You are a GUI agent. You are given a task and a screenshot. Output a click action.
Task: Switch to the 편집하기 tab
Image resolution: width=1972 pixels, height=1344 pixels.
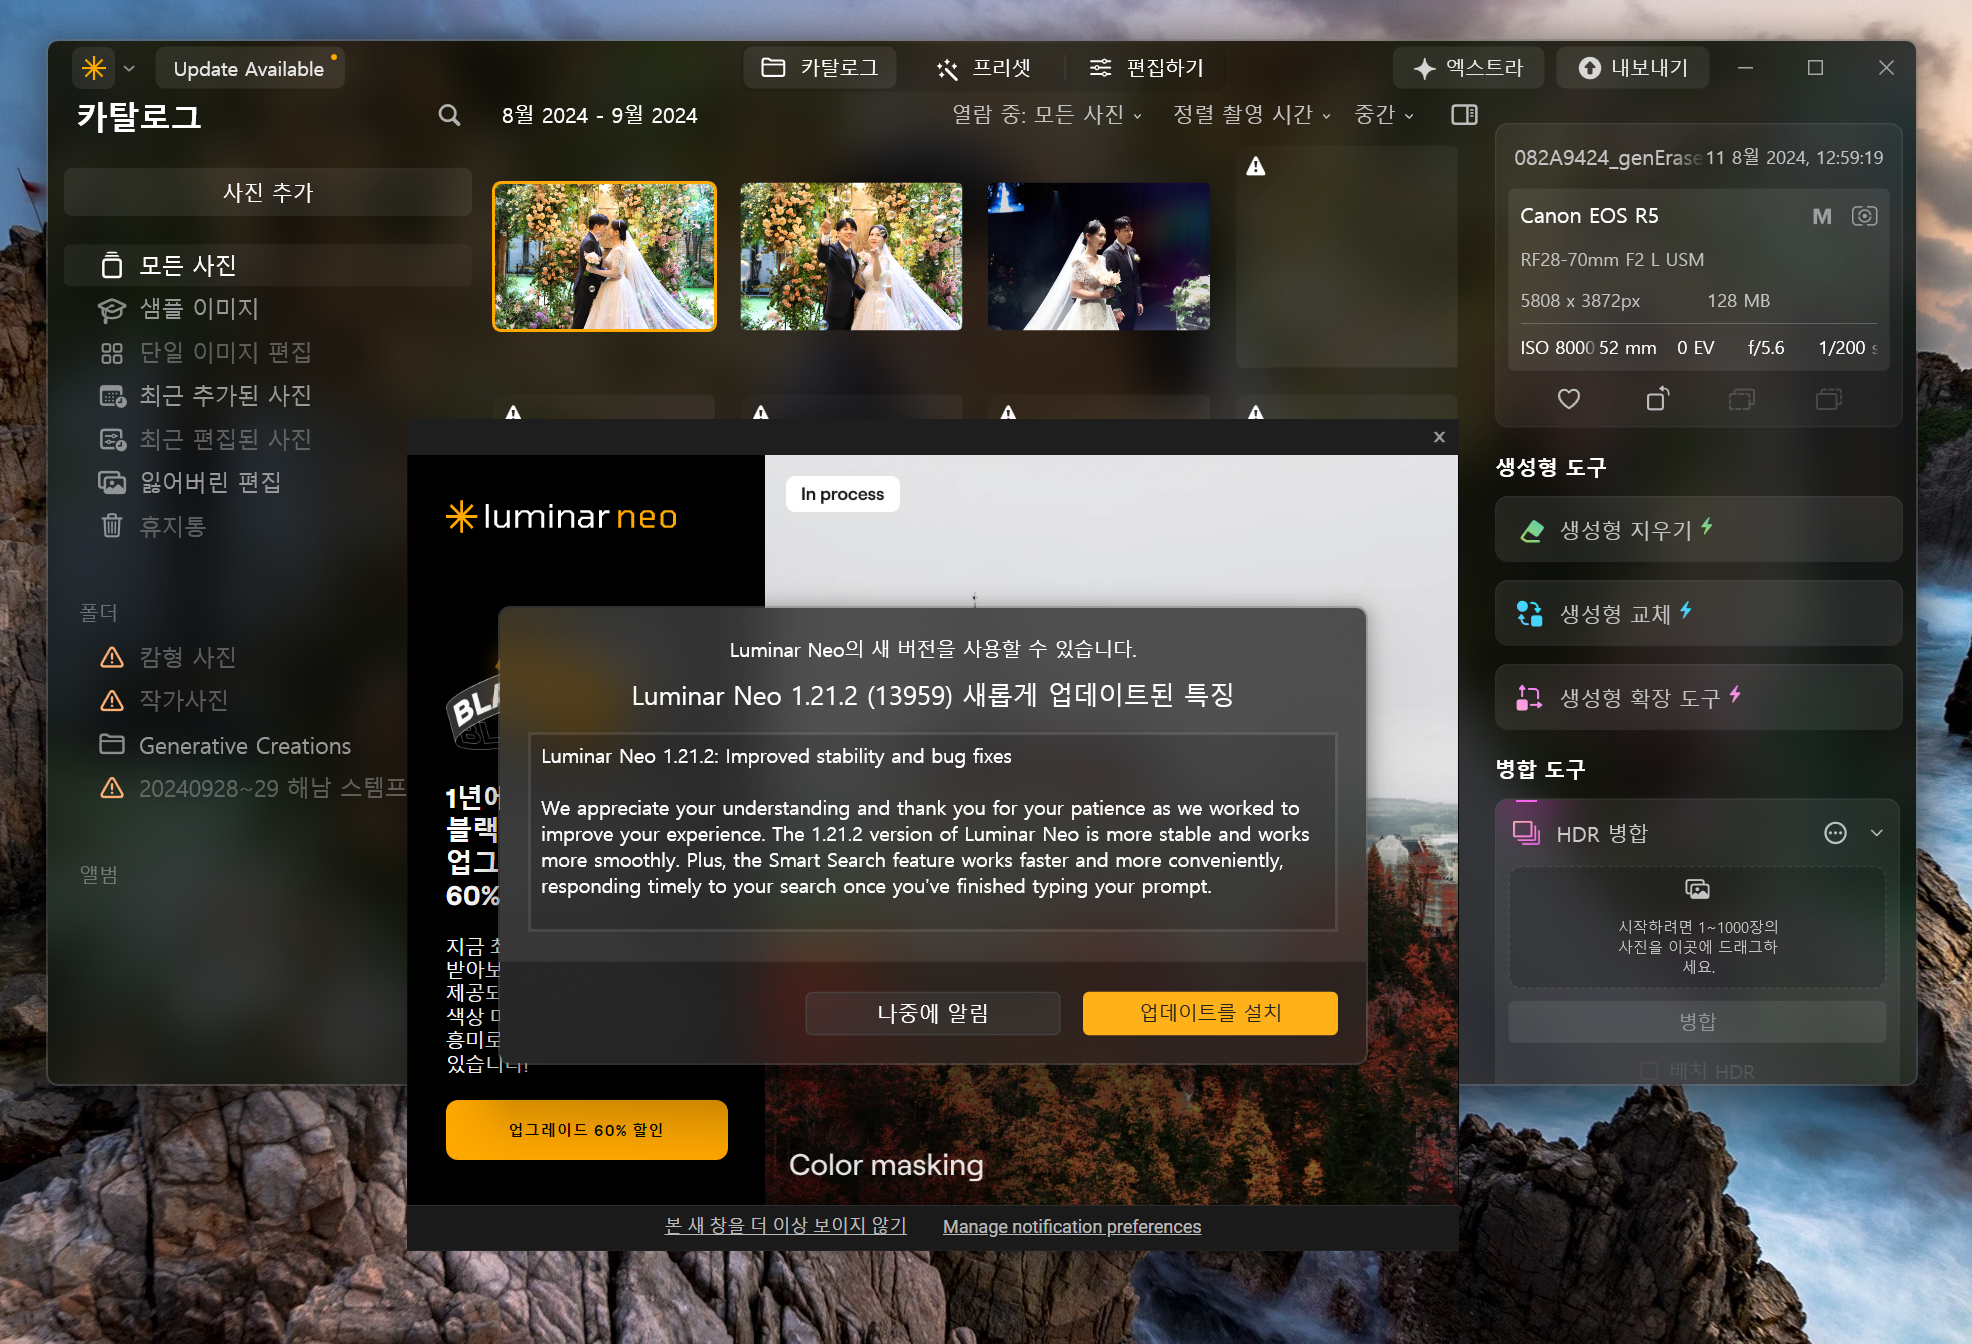point(1146,68)
